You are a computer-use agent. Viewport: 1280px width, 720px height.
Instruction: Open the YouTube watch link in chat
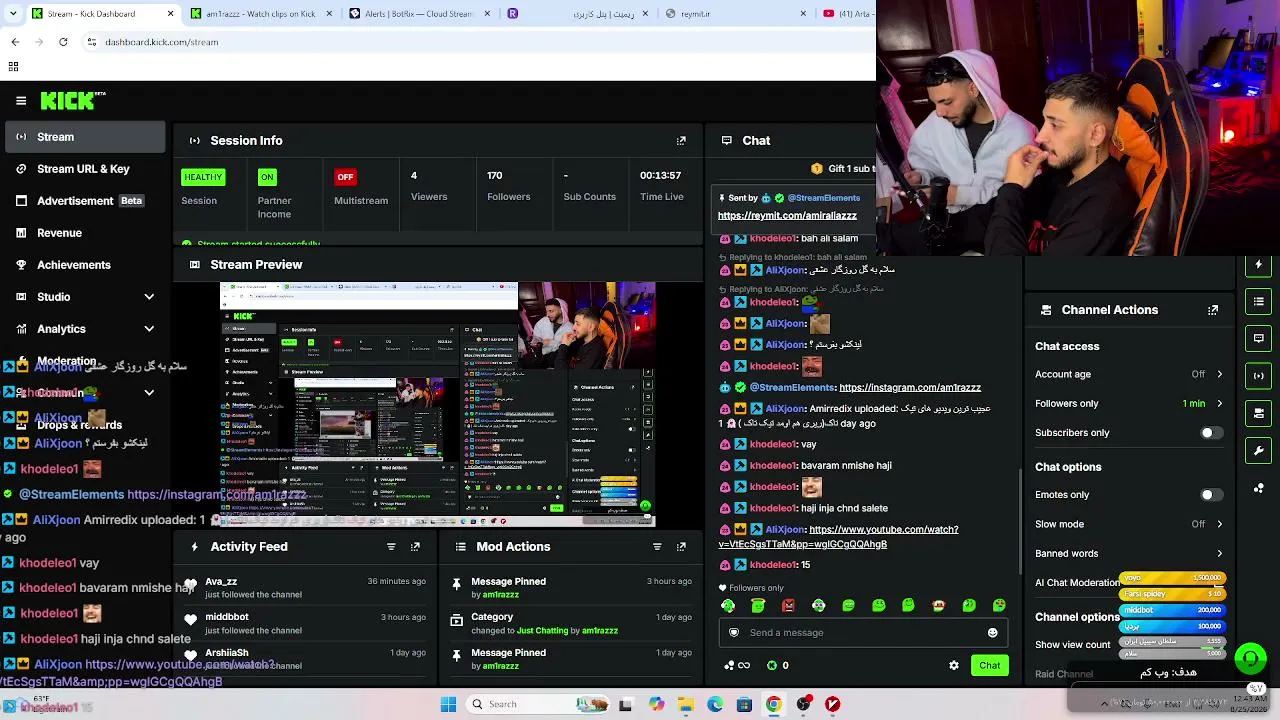pos(838,537)
